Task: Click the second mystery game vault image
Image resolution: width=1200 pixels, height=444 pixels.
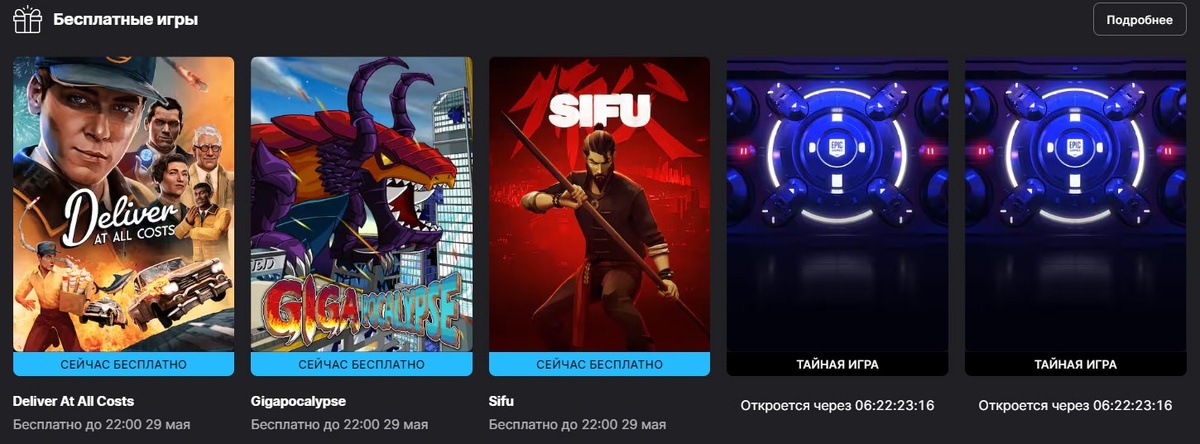Action: click(1075, 204)
